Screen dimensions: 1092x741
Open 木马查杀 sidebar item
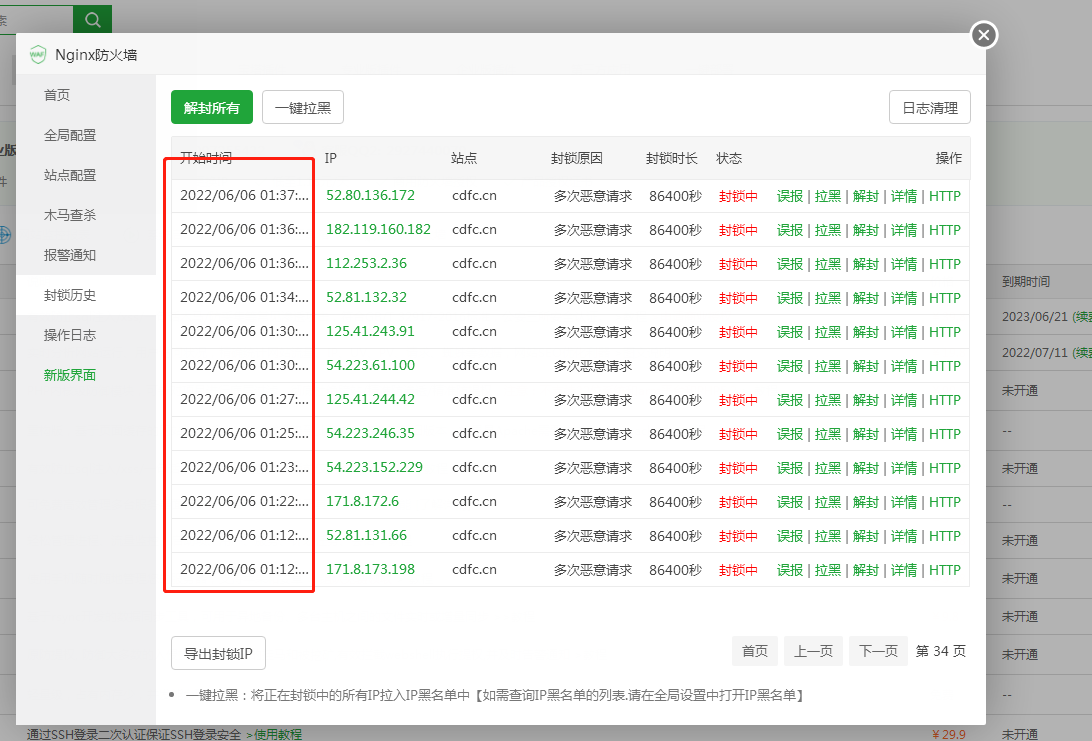(x=70, y=215)
